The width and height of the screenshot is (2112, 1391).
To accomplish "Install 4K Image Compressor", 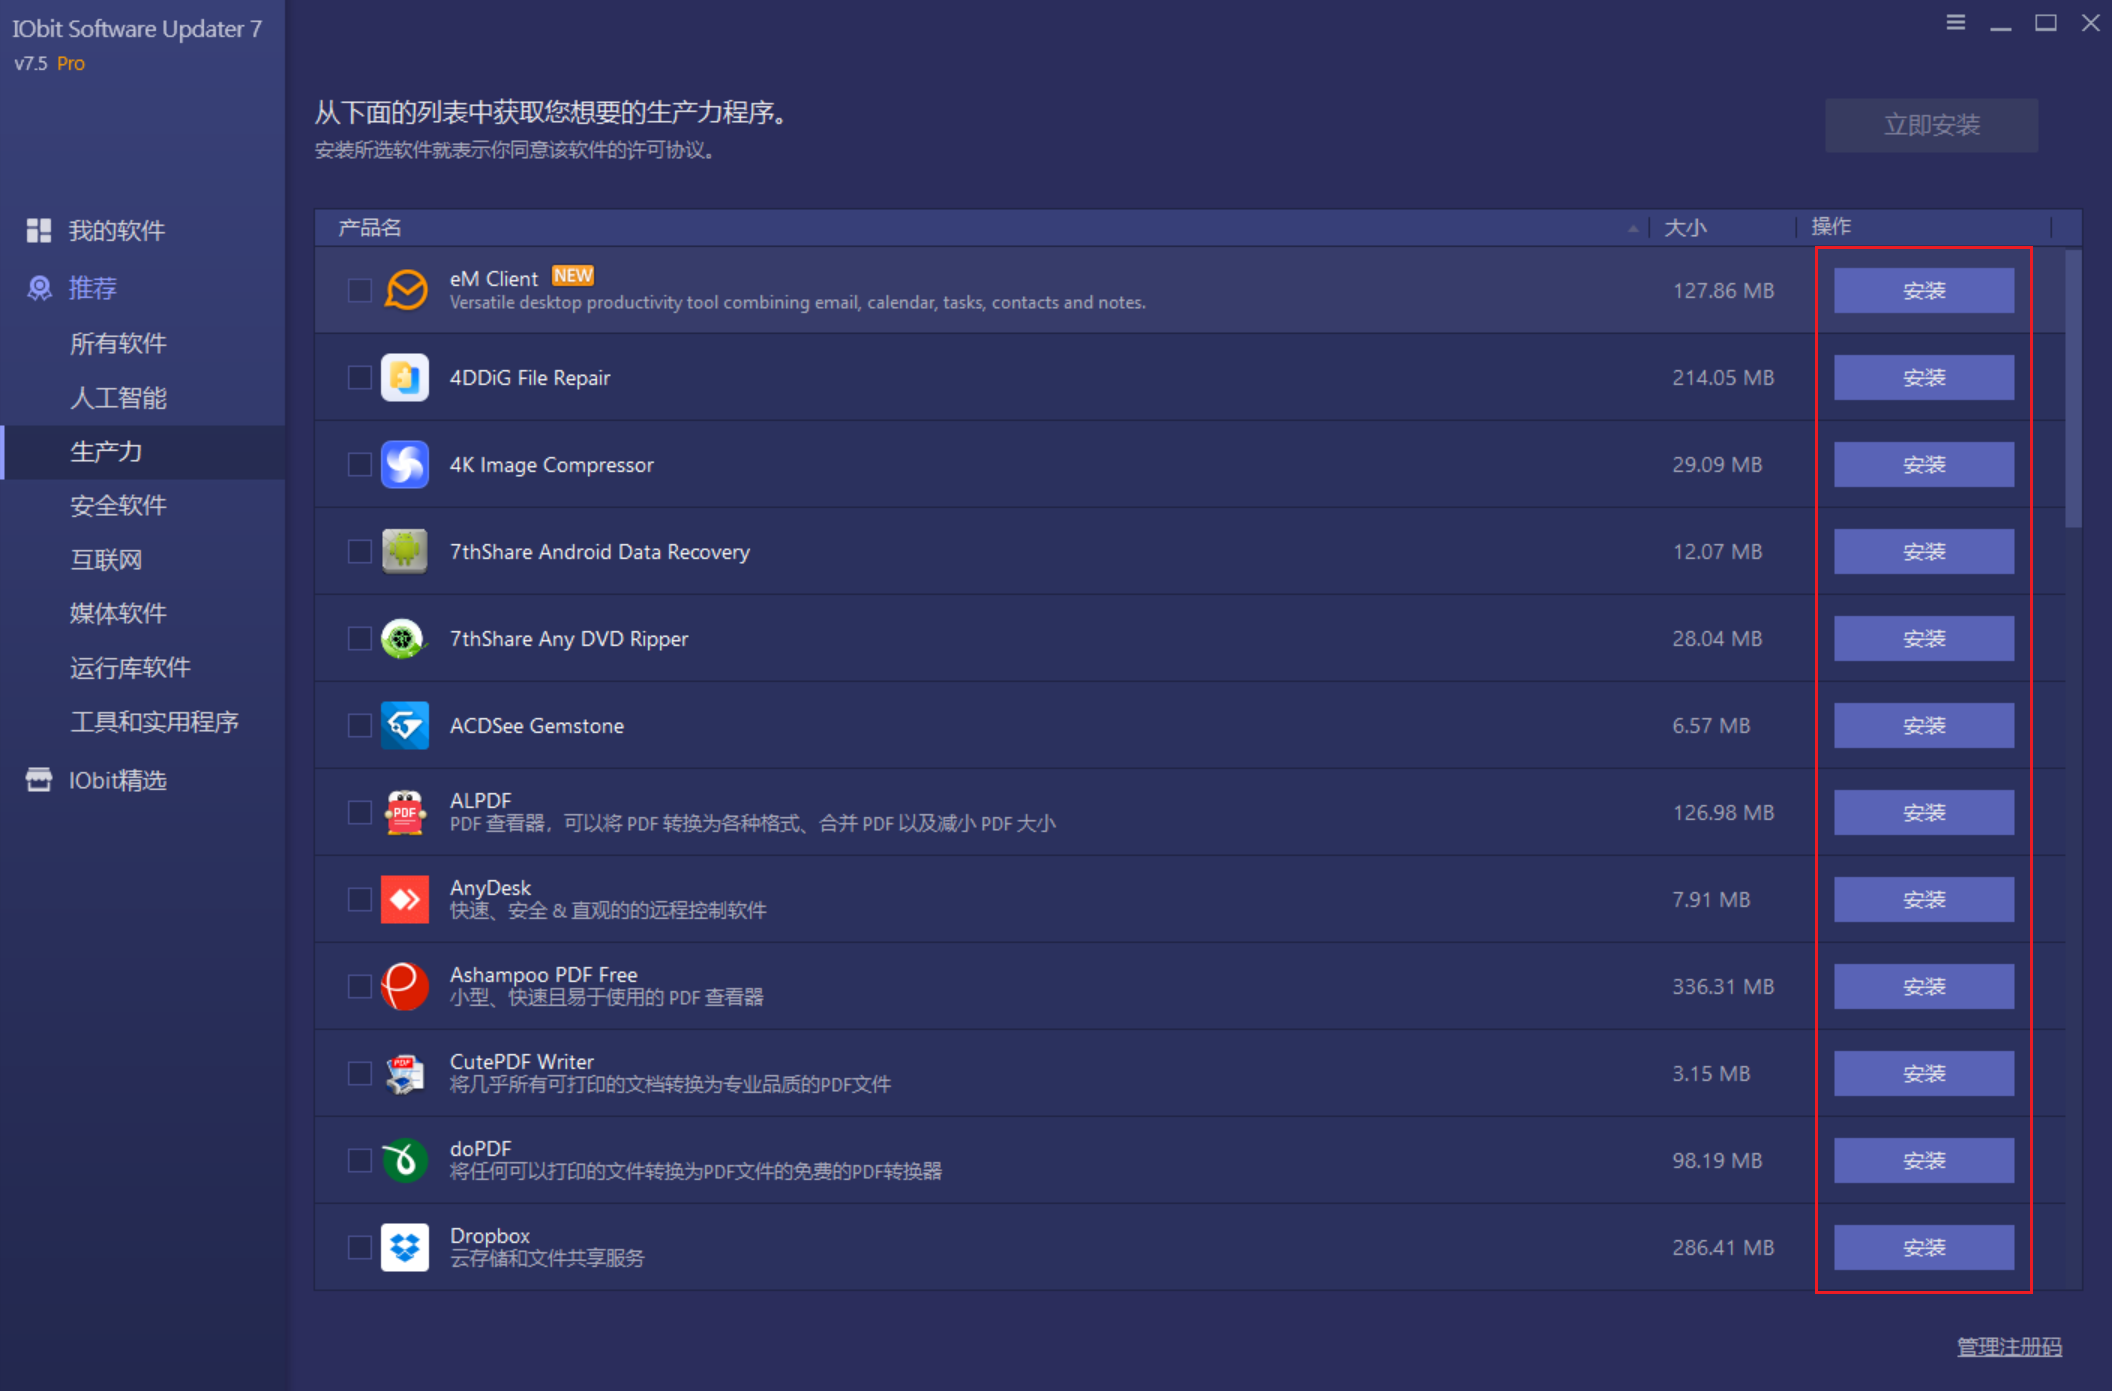I will click(x=1923, y=464).
